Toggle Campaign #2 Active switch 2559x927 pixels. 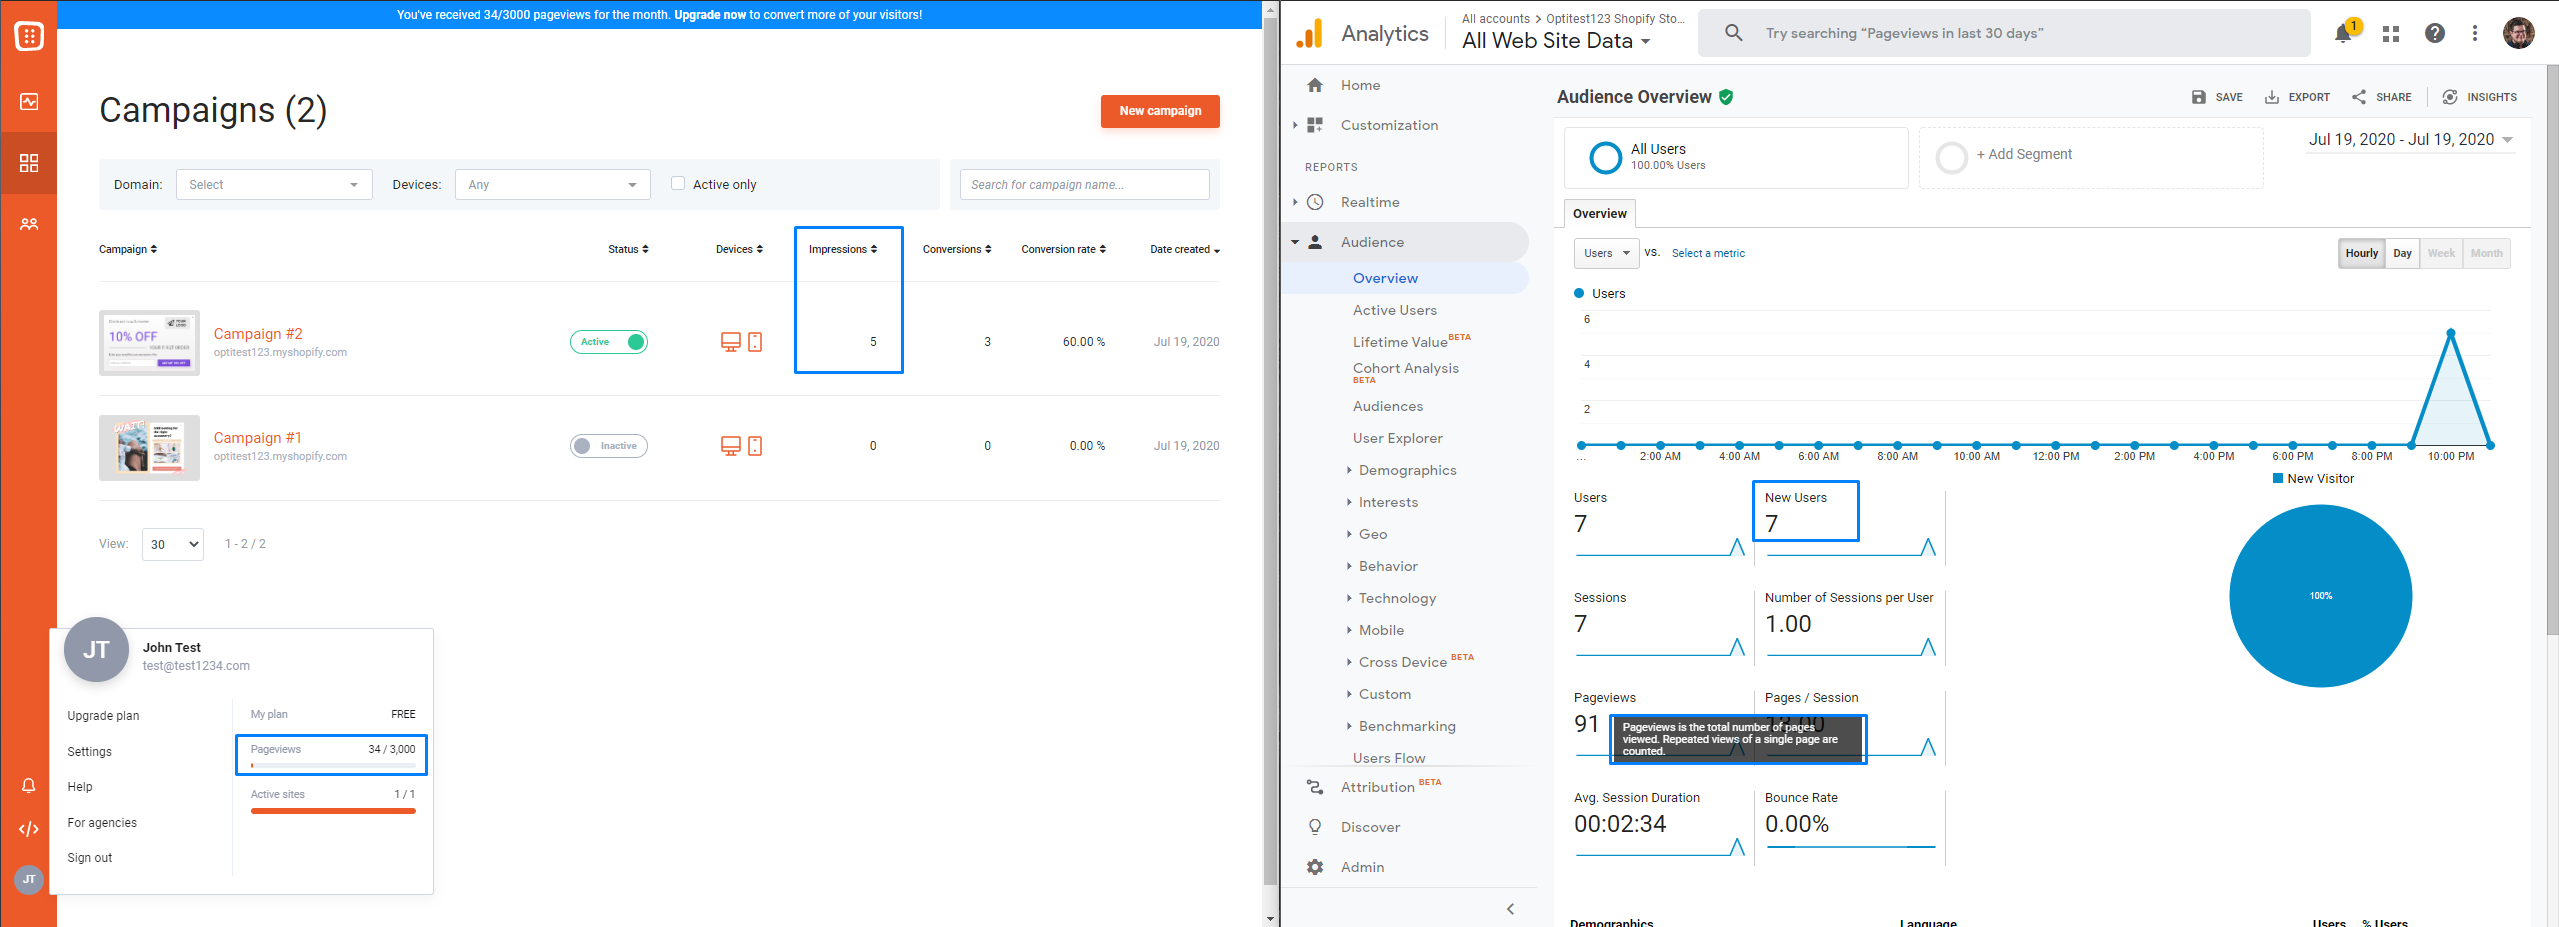(609, 342)
